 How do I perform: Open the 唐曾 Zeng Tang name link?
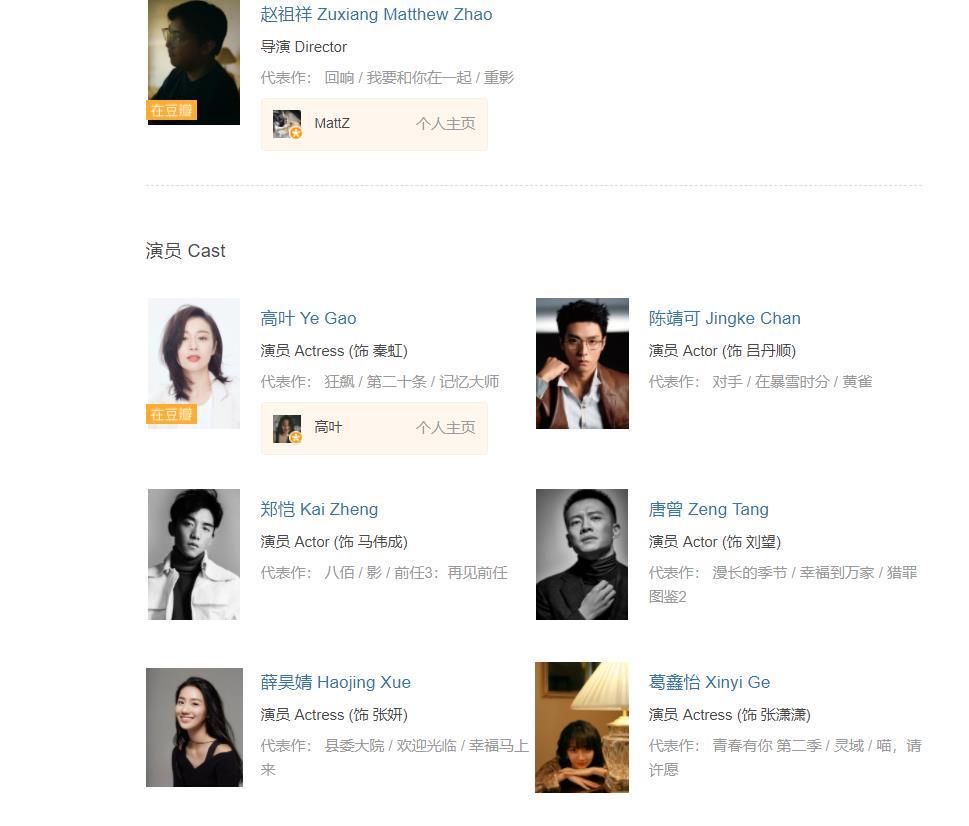[x=708, y=509]
